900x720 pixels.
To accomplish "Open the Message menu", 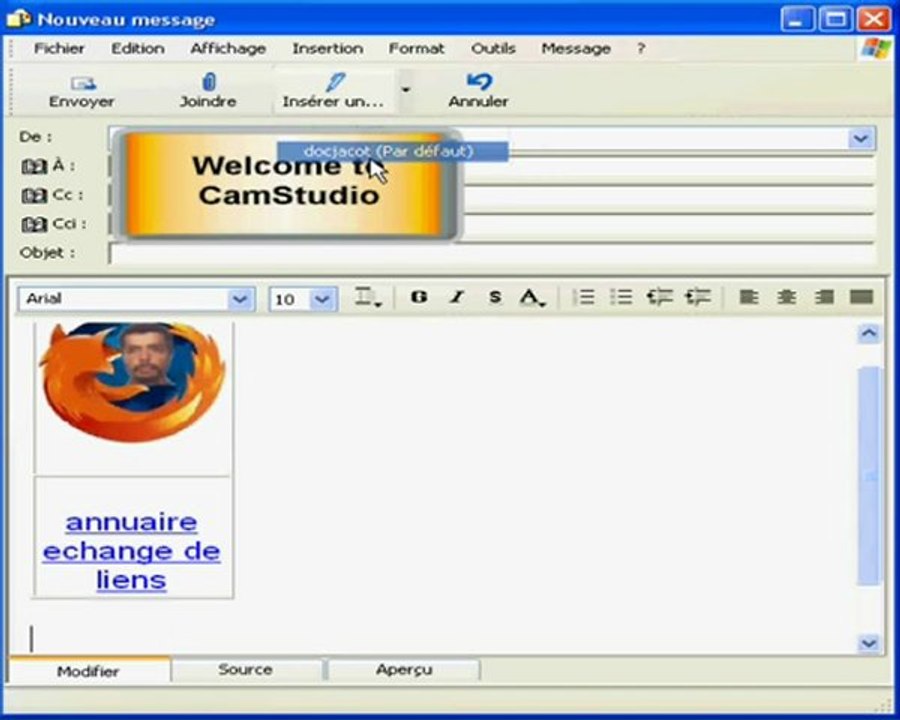I will pyautogui.click(x=576, y=49).
